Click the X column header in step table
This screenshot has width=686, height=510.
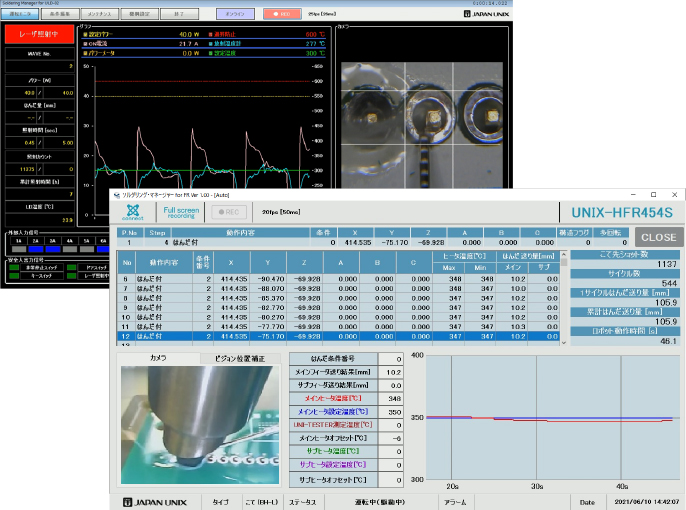pos(231,262)
